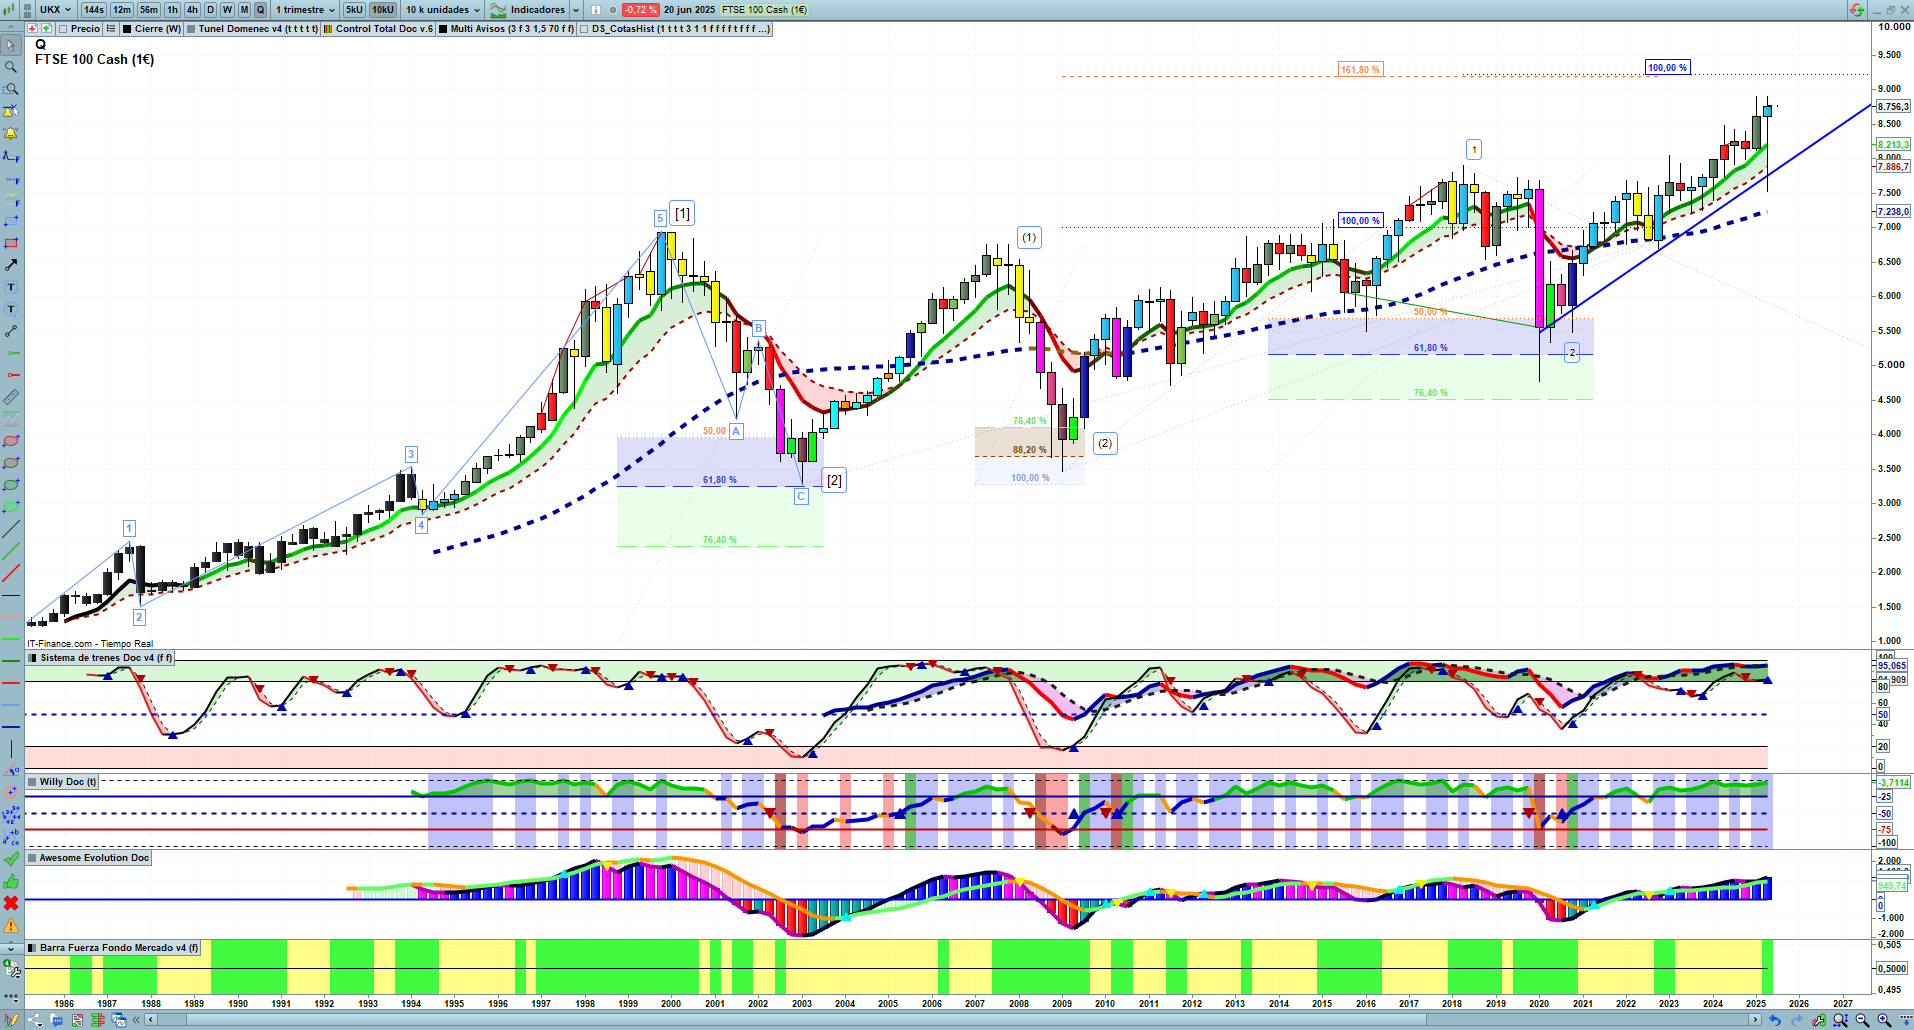Select the 56m timeframe button
The image size is (1914, 1030).
click(149, 10)
